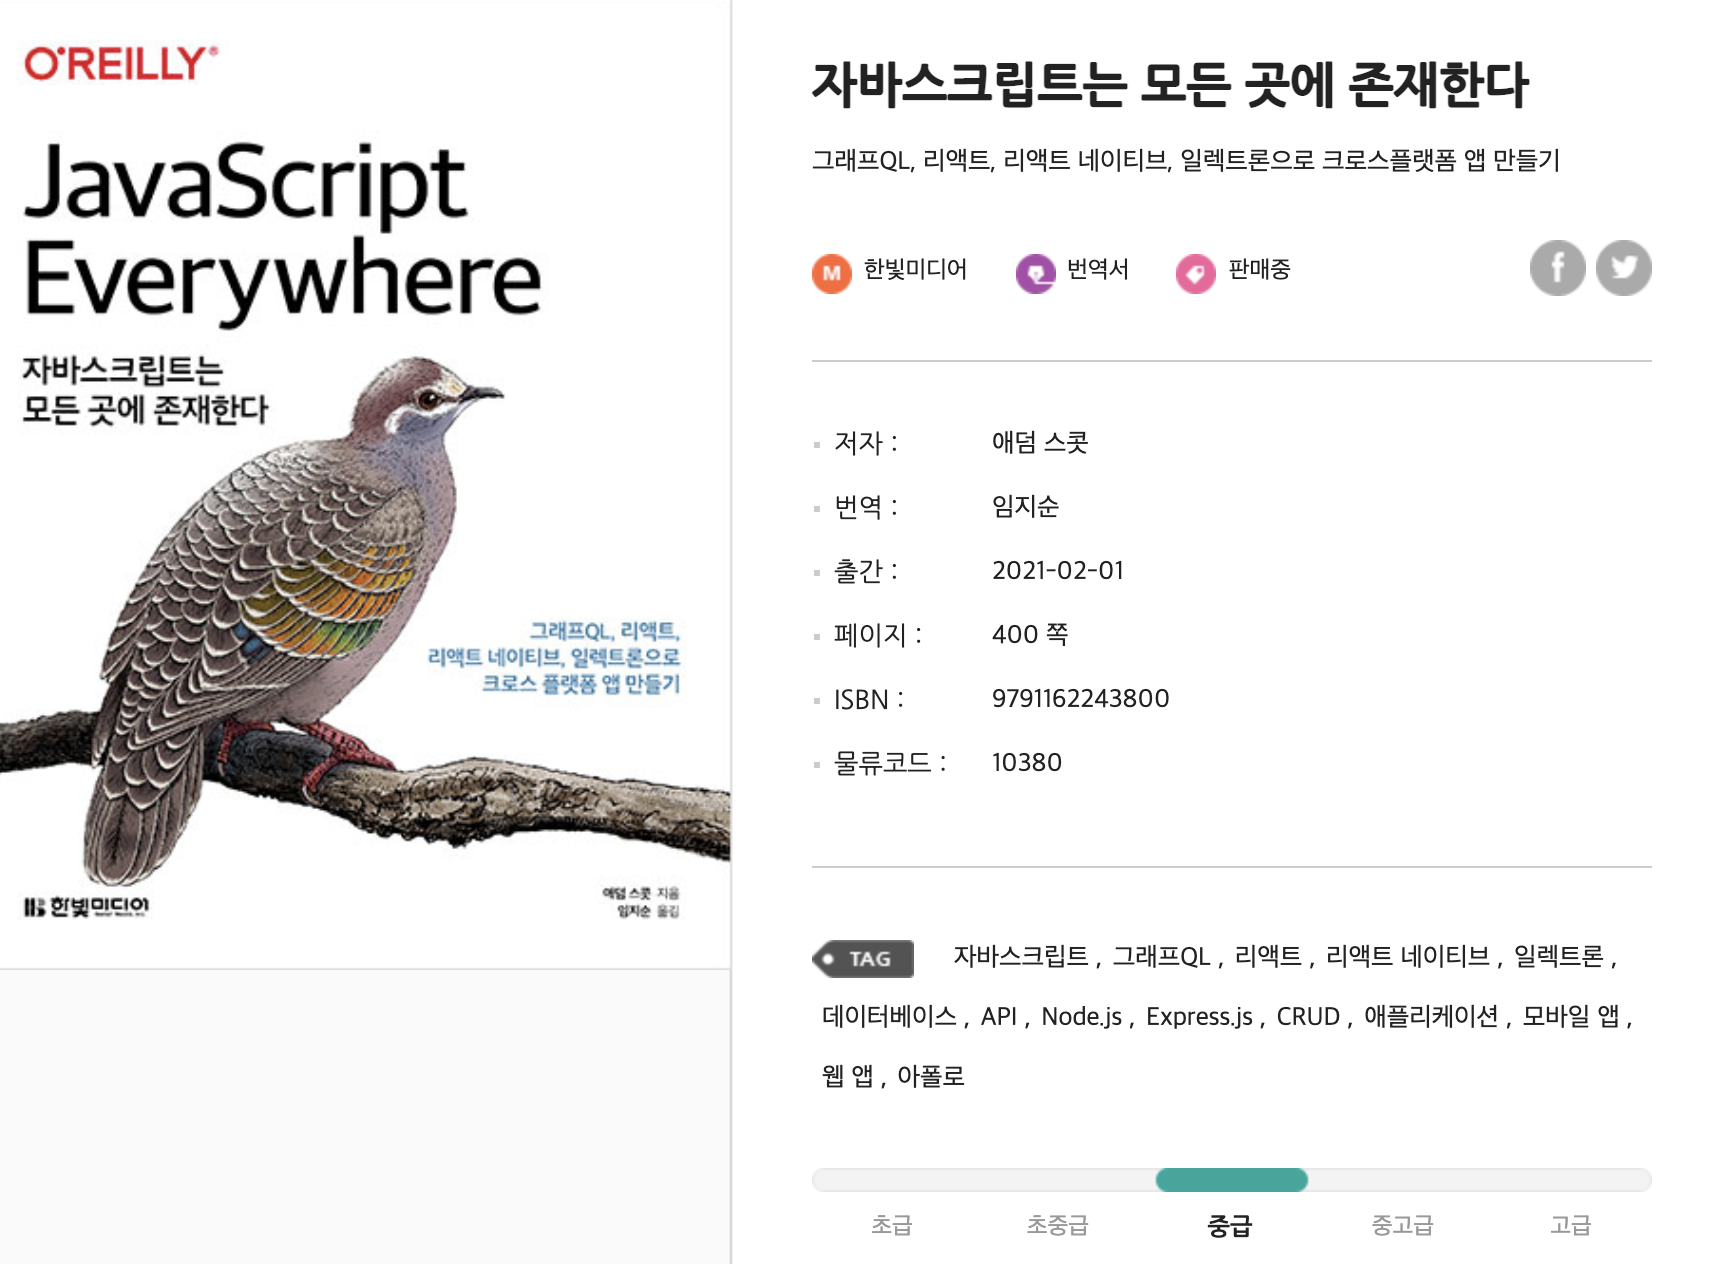Open the 그래프QL tag
This screenshot has width=1728, height=1264.
1161,957
